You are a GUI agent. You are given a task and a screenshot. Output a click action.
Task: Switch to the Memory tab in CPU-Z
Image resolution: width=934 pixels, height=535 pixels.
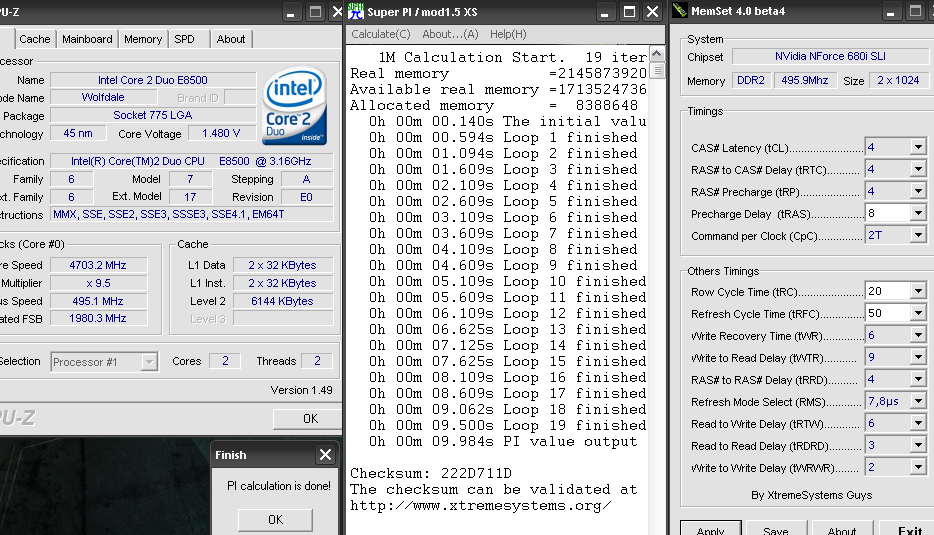click(x=143, y=39)
